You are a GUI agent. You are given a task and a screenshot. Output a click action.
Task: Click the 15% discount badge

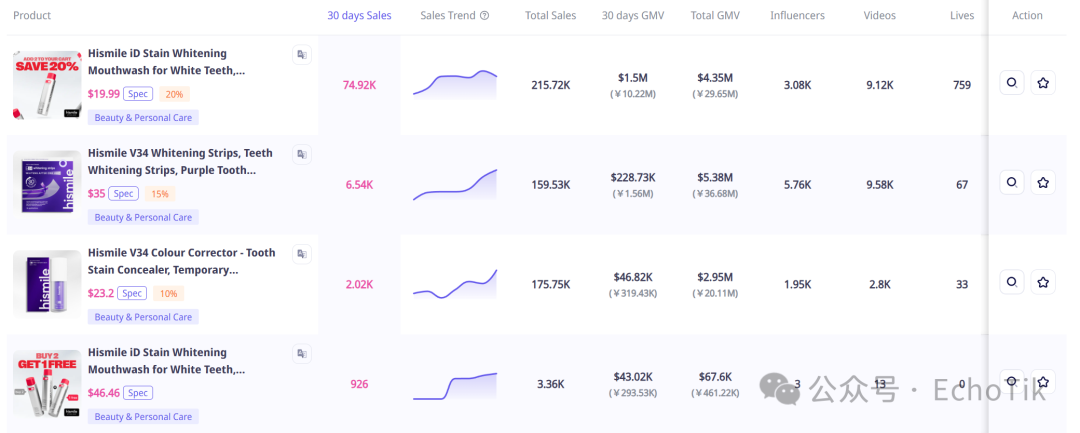coord(160,194)
